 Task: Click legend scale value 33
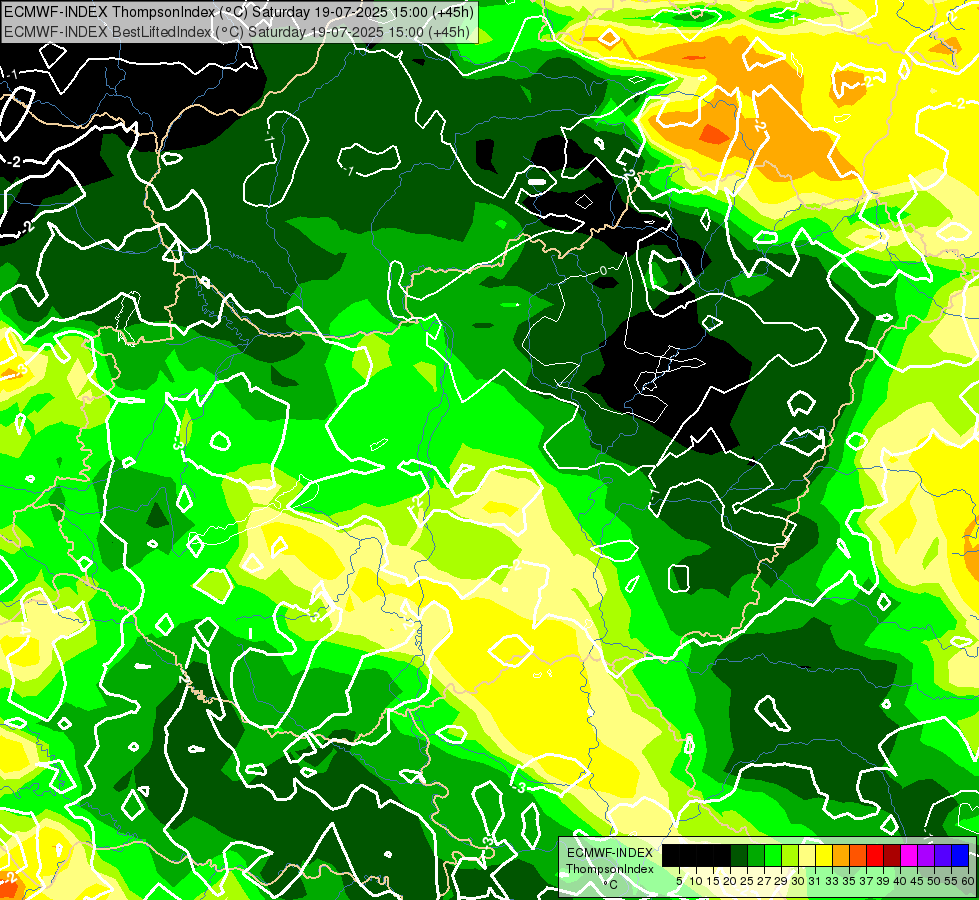[832, 881]
